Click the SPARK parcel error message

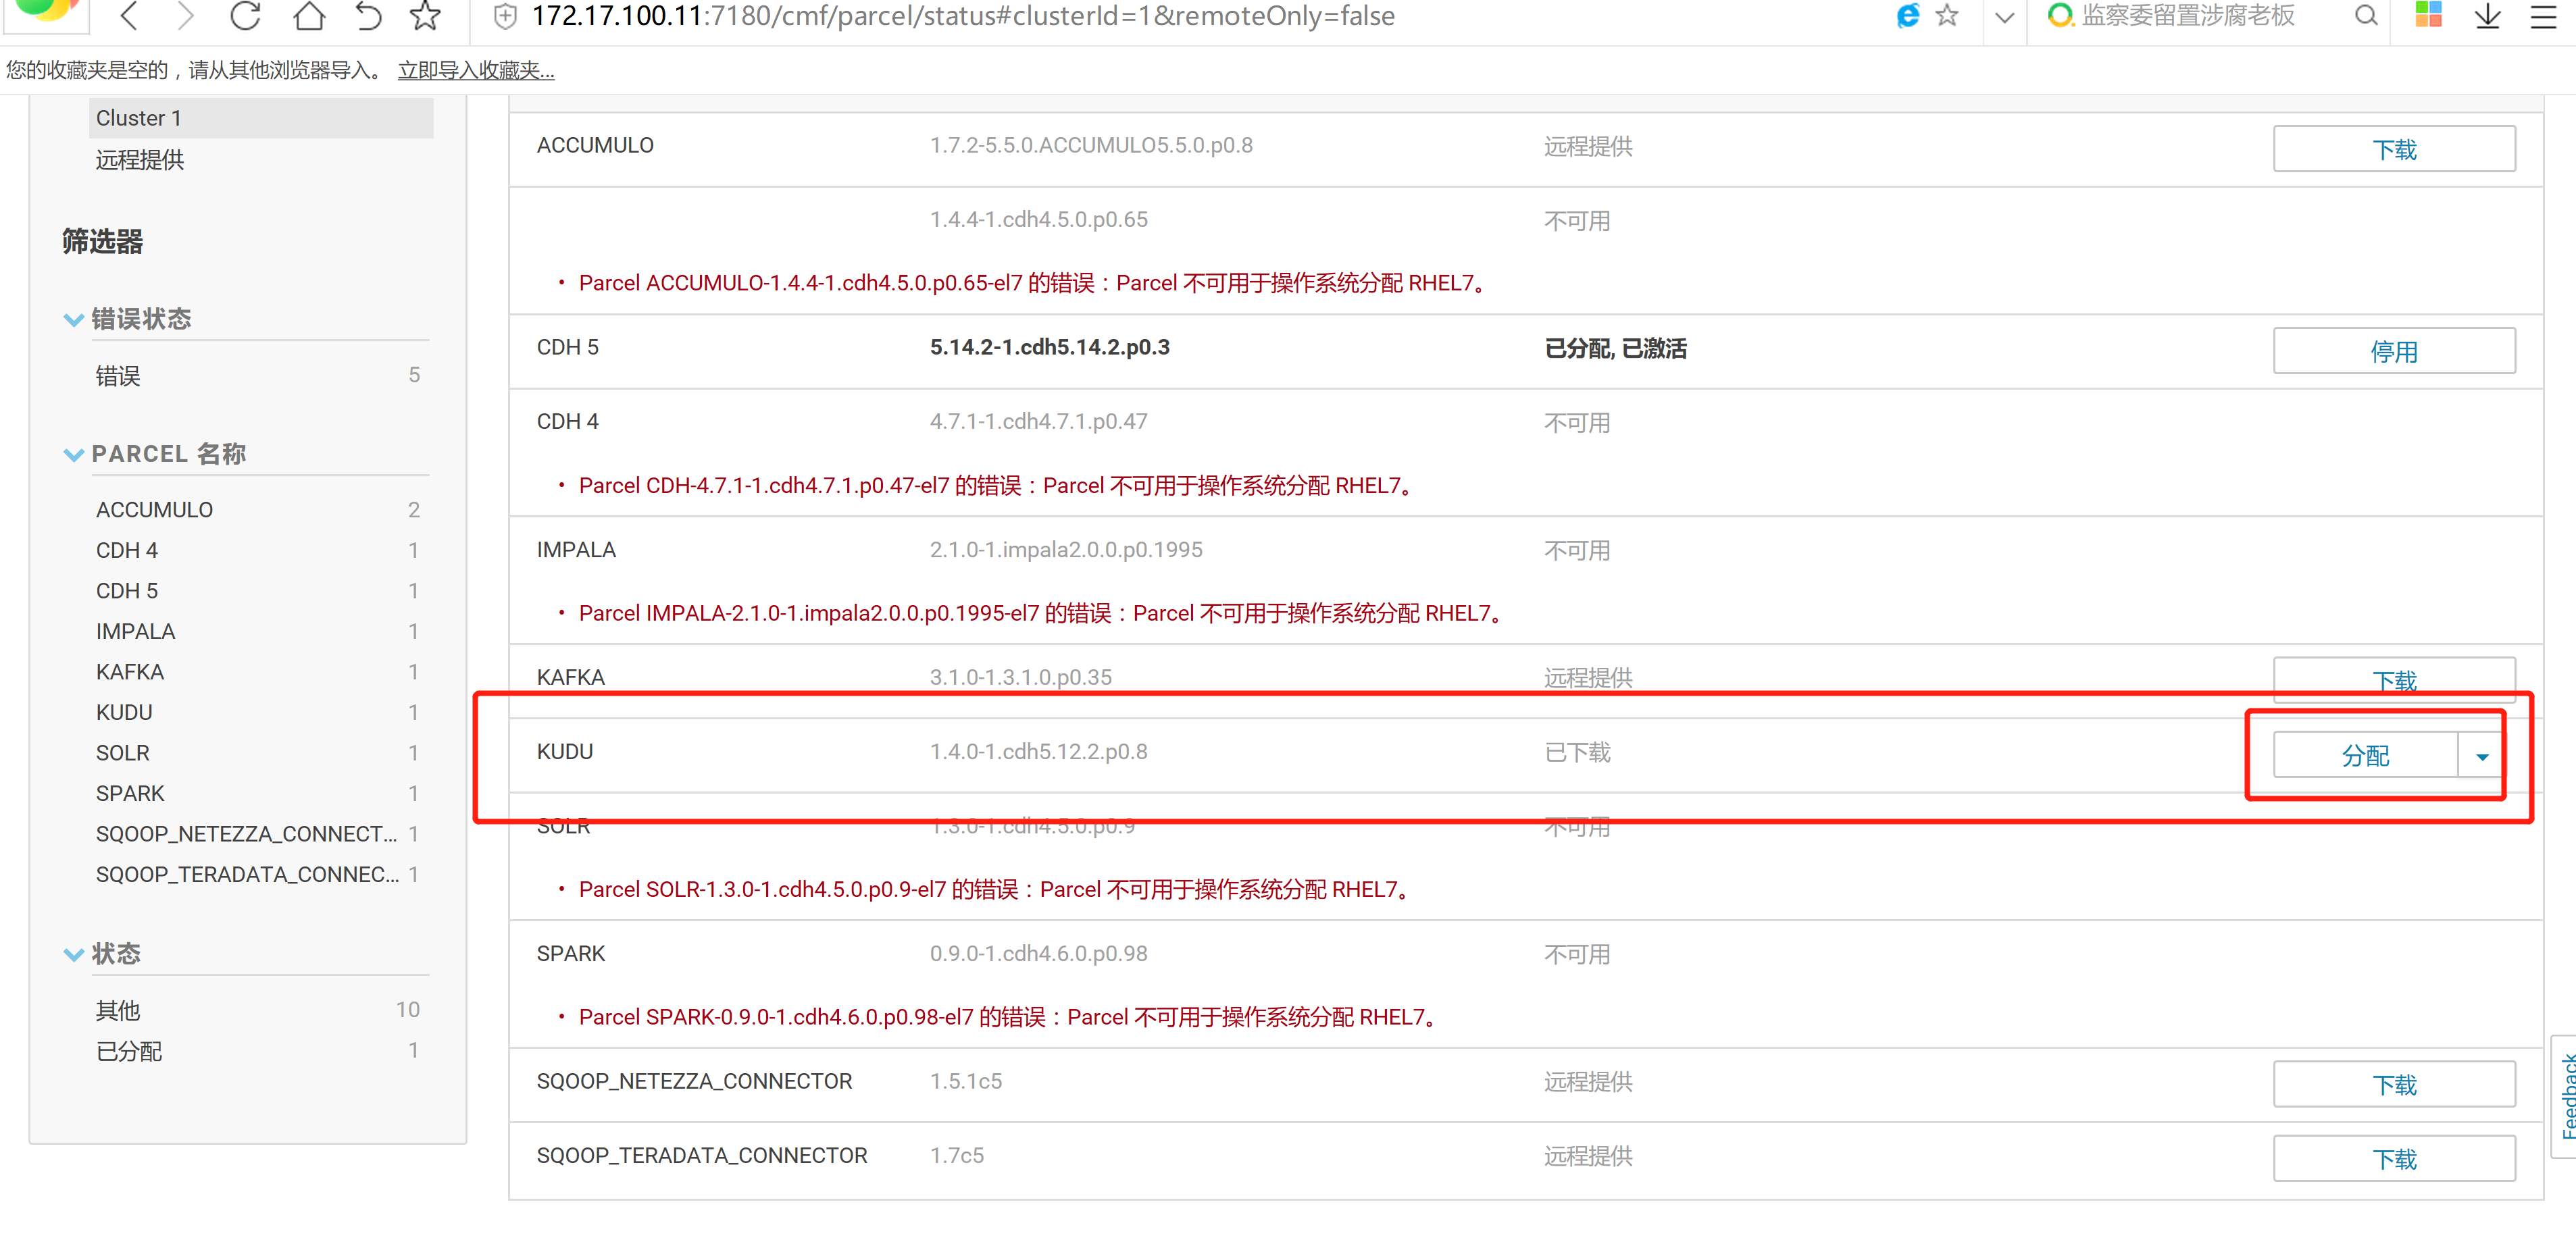[1010, 1017]
